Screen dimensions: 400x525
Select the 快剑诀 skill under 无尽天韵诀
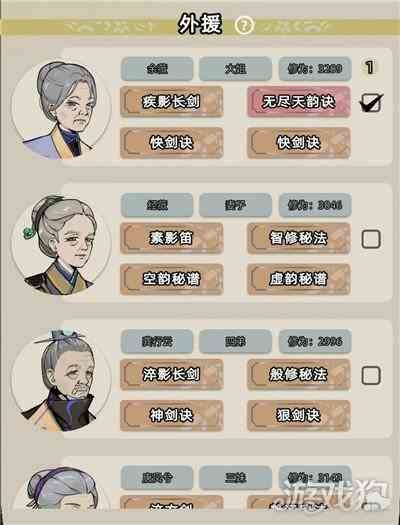(299, 143)
